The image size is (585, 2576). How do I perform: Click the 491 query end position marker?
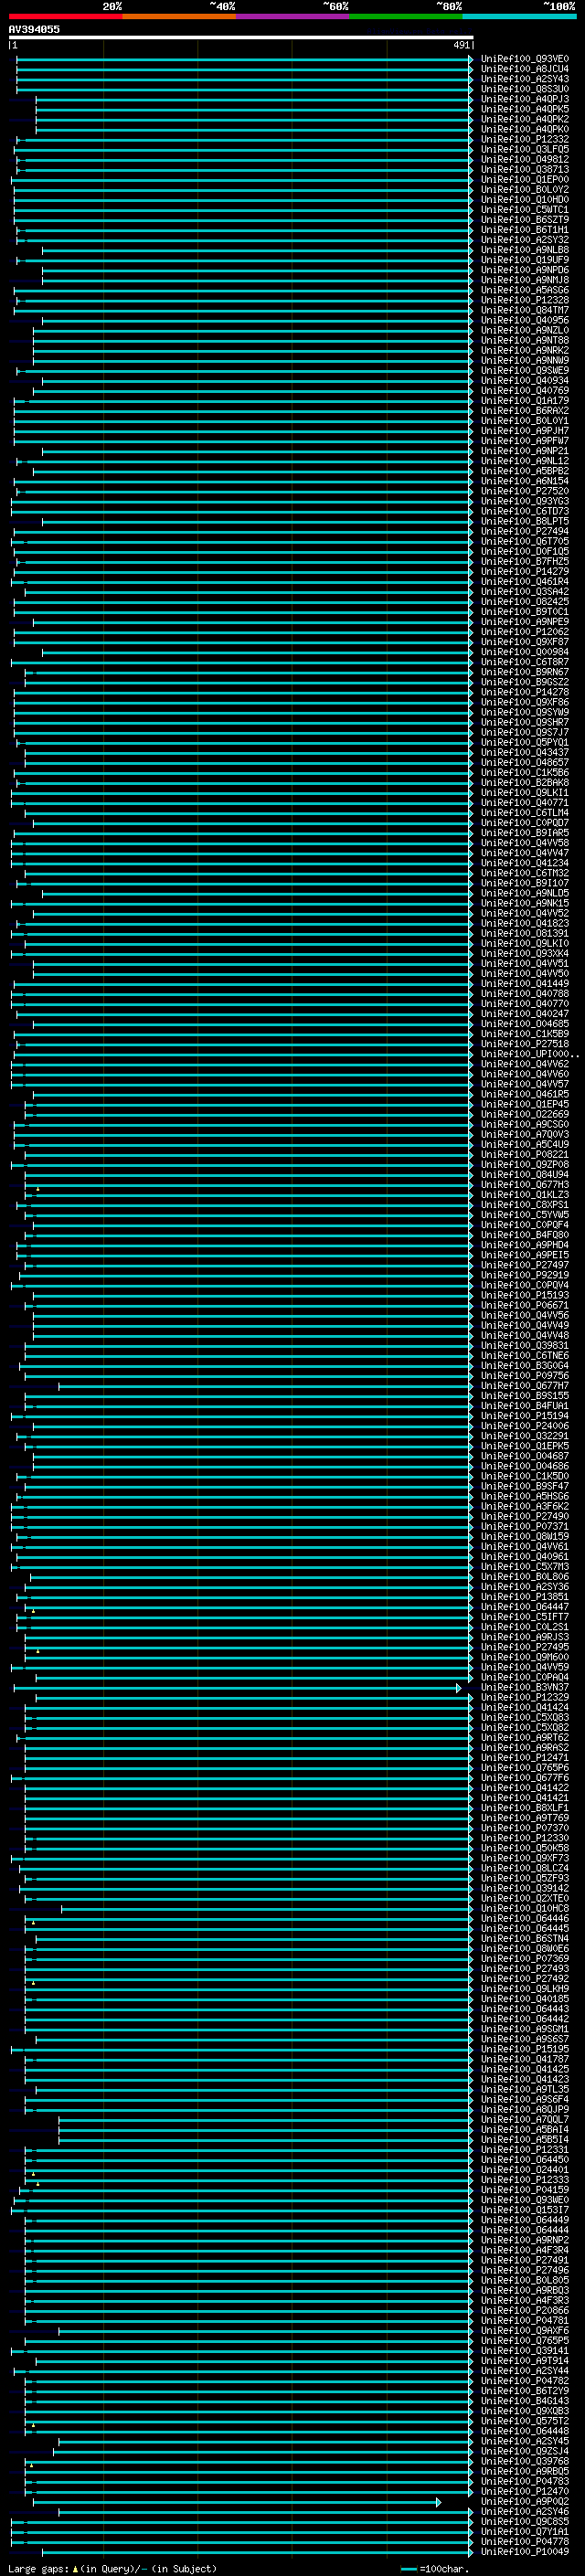pyautogui.click(x=461, y=45)
